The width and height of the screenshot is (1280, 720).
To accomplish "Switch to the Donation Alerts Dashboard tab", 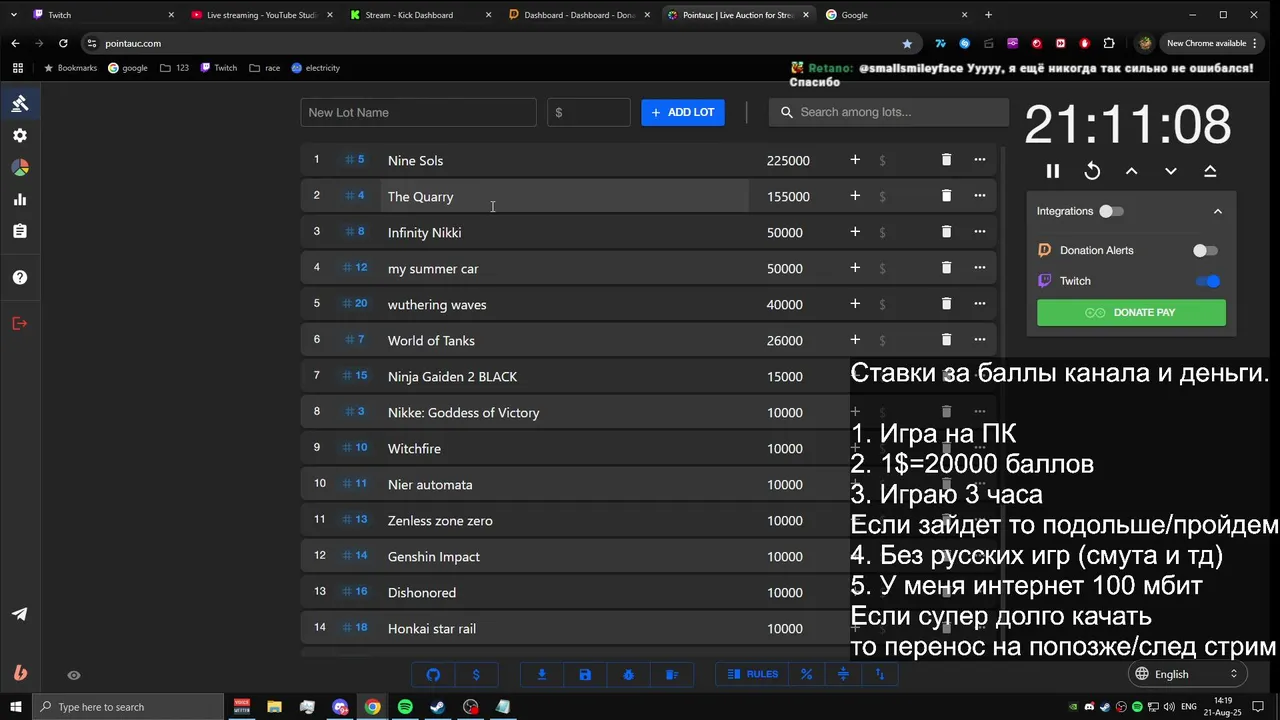I will (580, 15).
